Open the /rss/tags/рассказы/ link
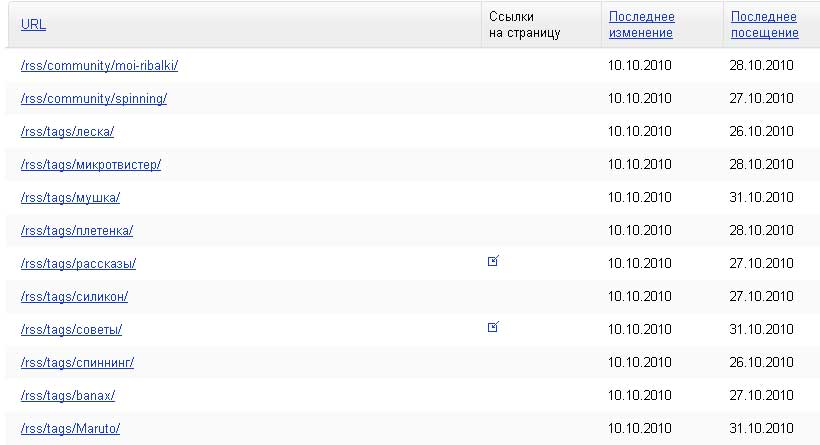Viewport: 820px width, 445px height. click(x=78, y=264)
